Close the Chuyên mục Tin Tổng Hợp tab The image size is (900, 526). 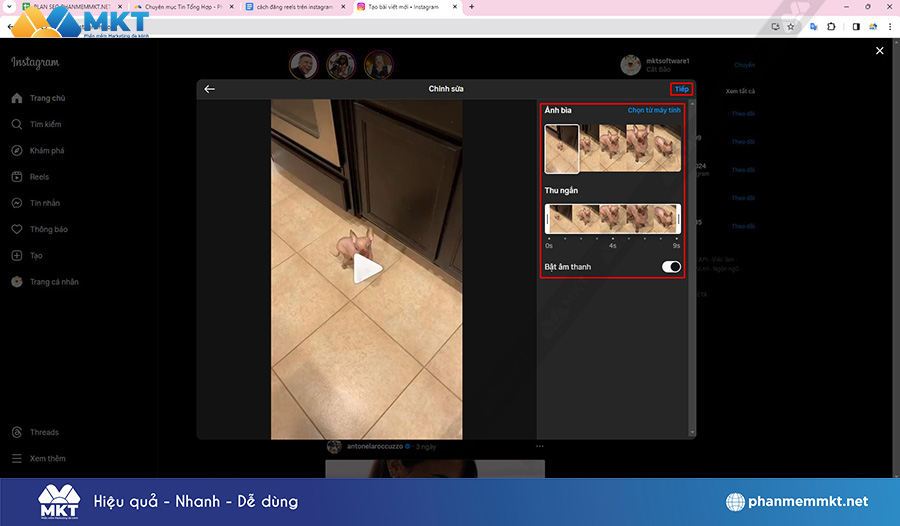(232, 7)
